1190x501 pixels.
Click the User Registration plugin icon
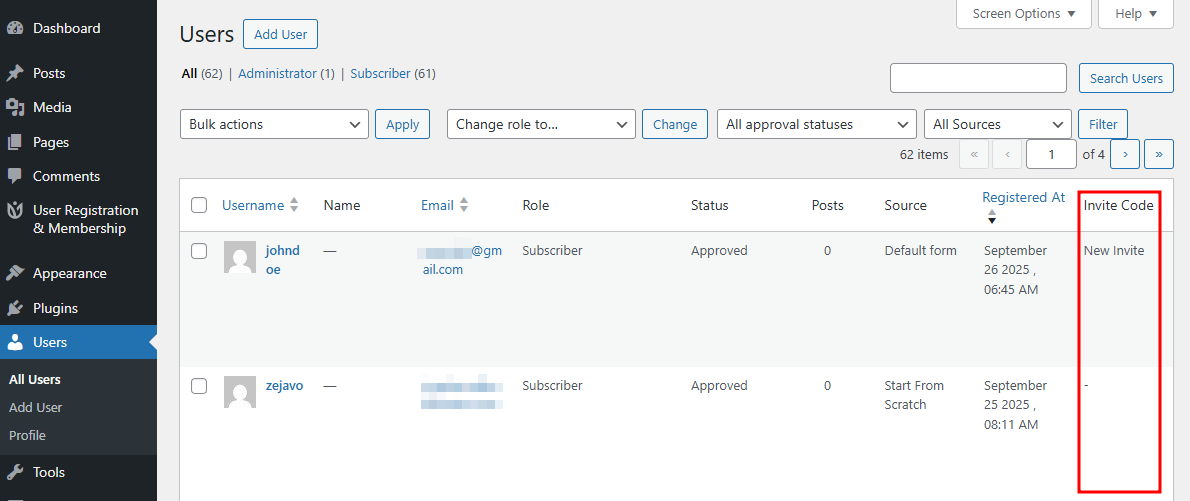click(14, 210)
